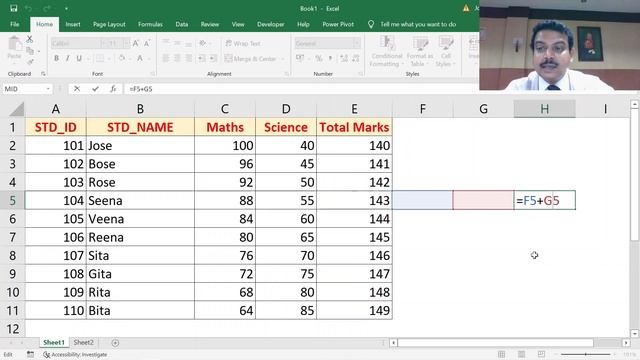
Task: Click the Increase Indent icon
Action: coord(213,58)
